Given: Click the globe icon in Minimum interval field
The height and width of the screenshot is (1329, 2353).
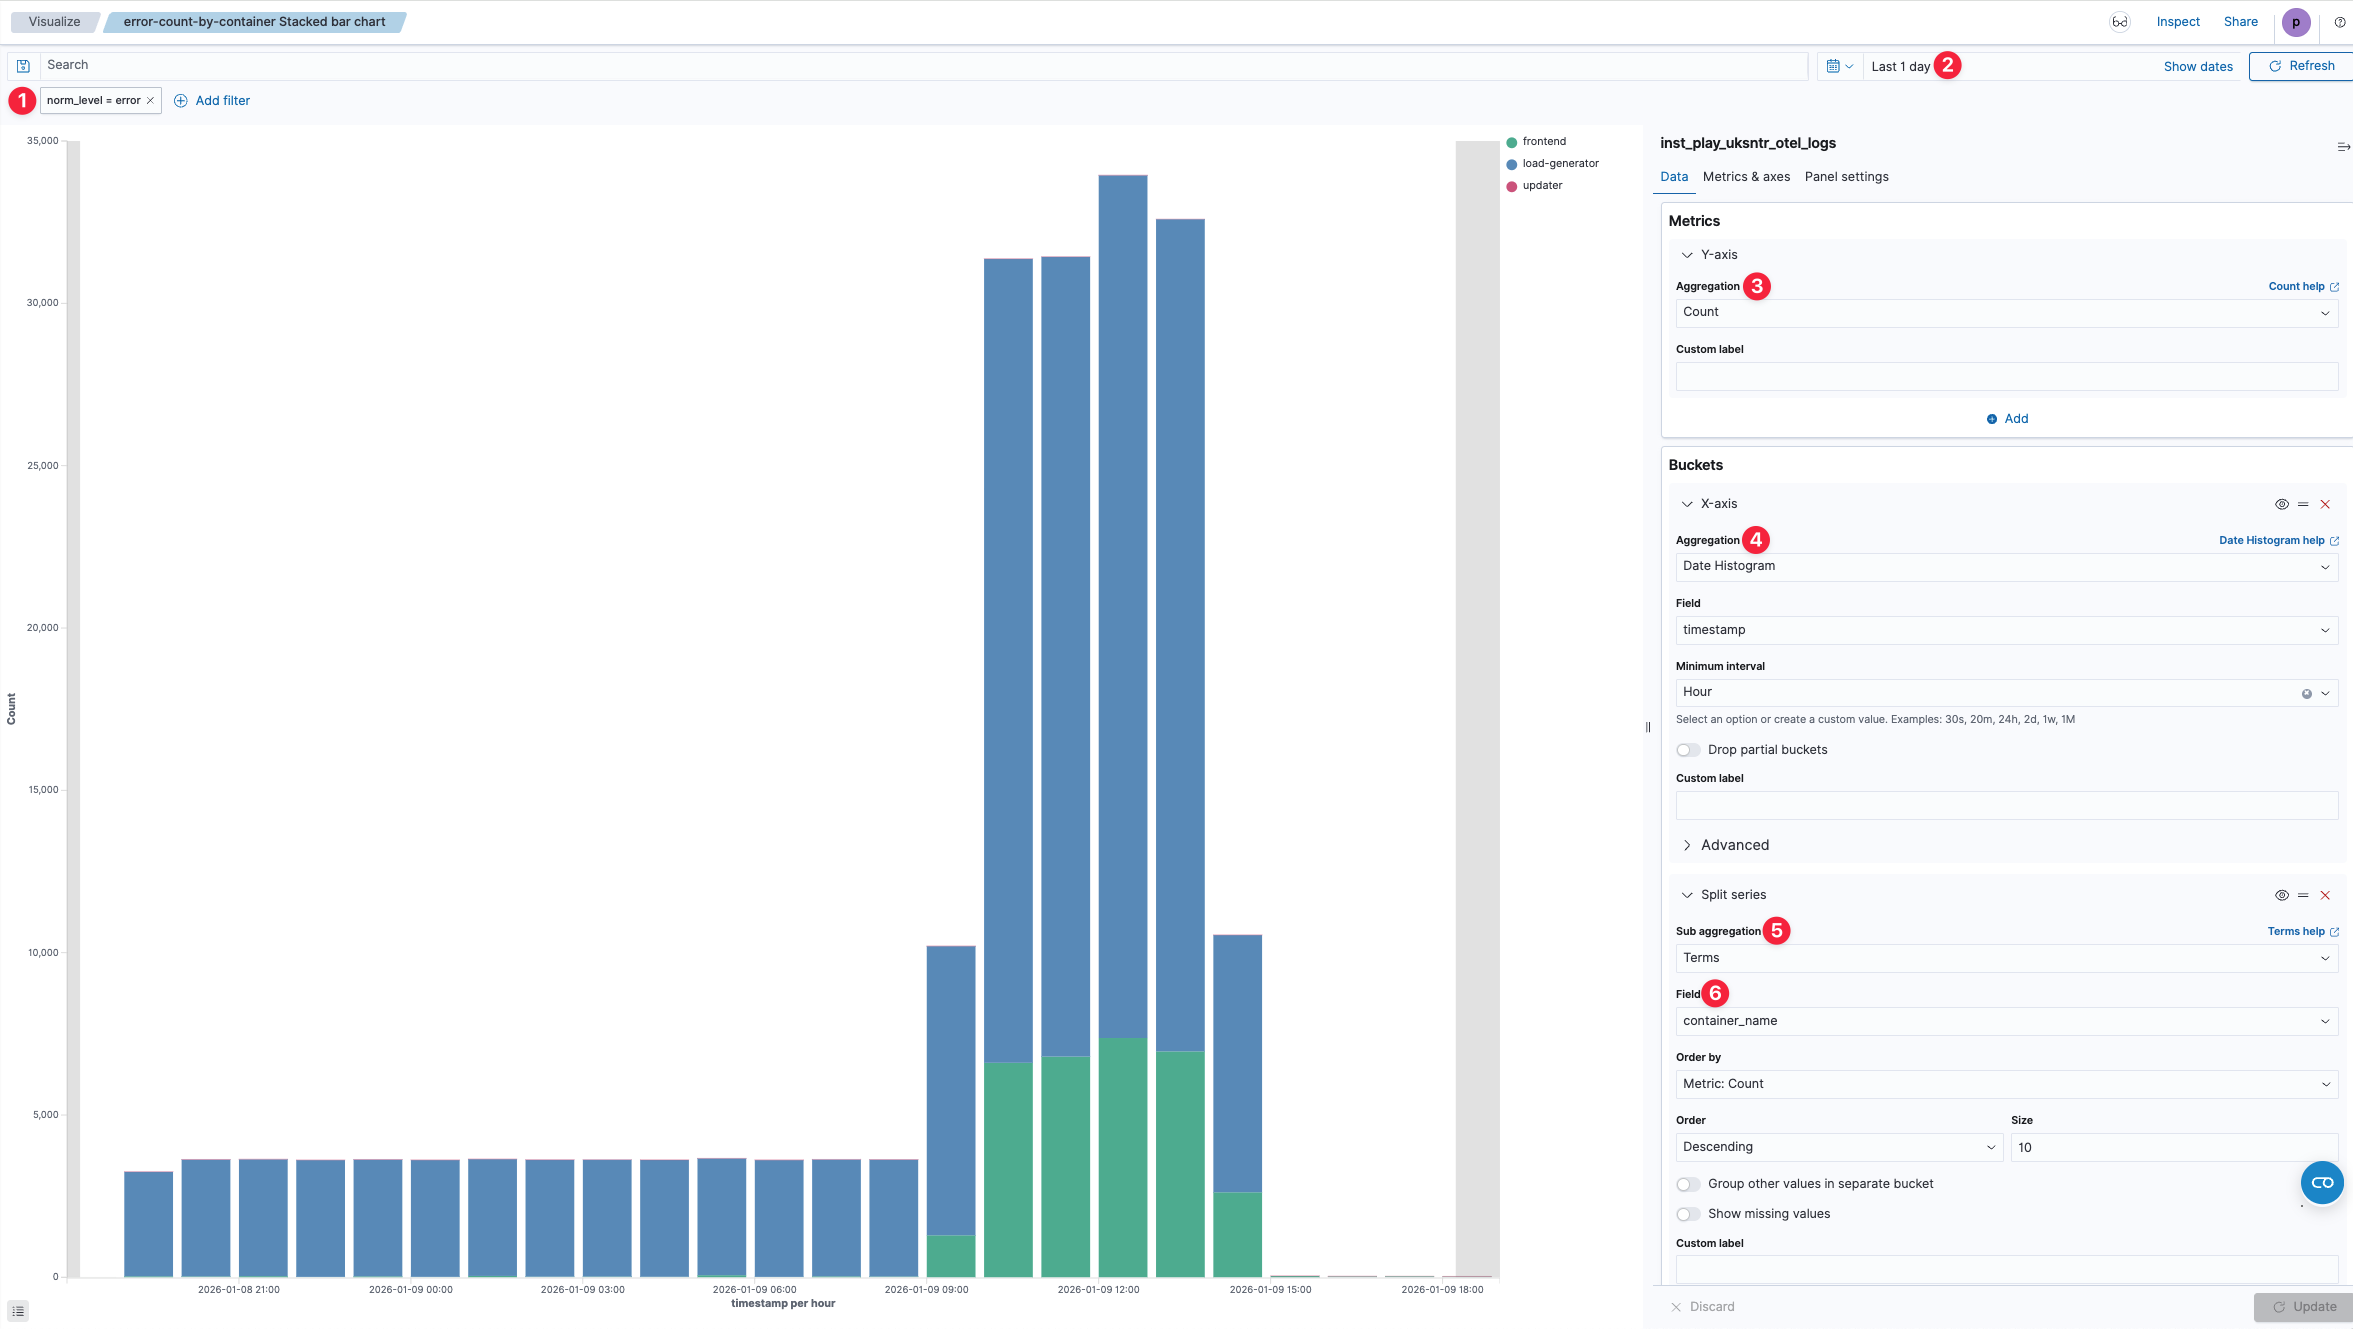Looking at the screenshot, I should tap(2307, 692).
